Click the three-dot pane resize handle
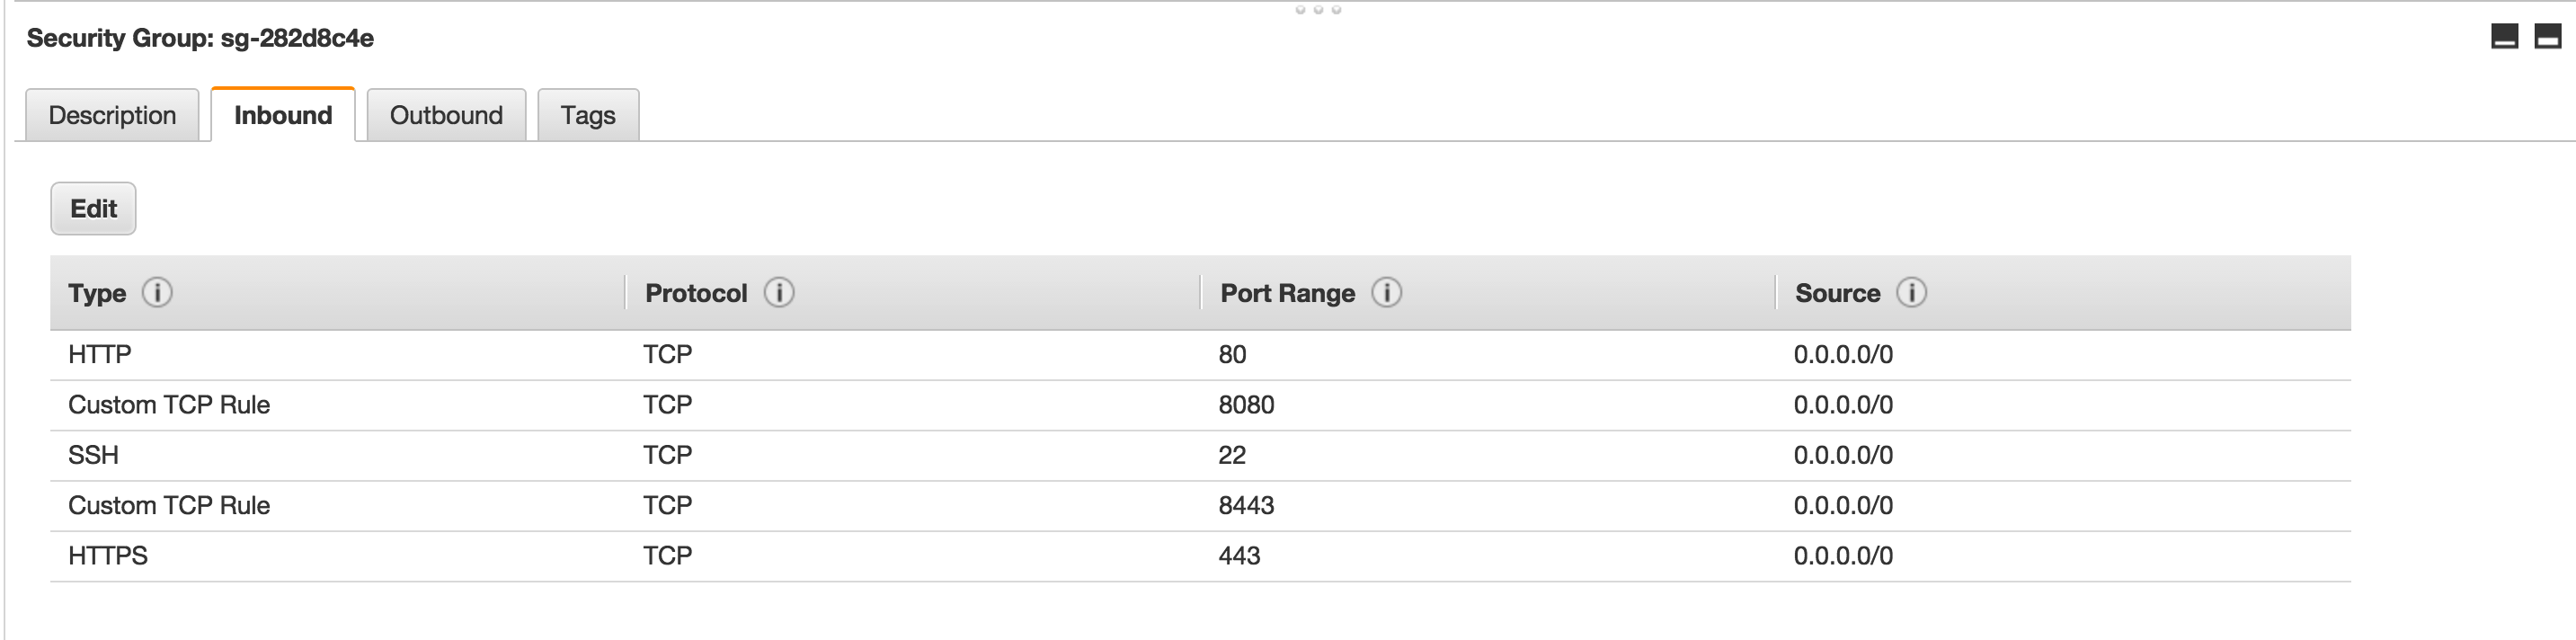Screen dimensions: 2576x640 point(1317,10)
